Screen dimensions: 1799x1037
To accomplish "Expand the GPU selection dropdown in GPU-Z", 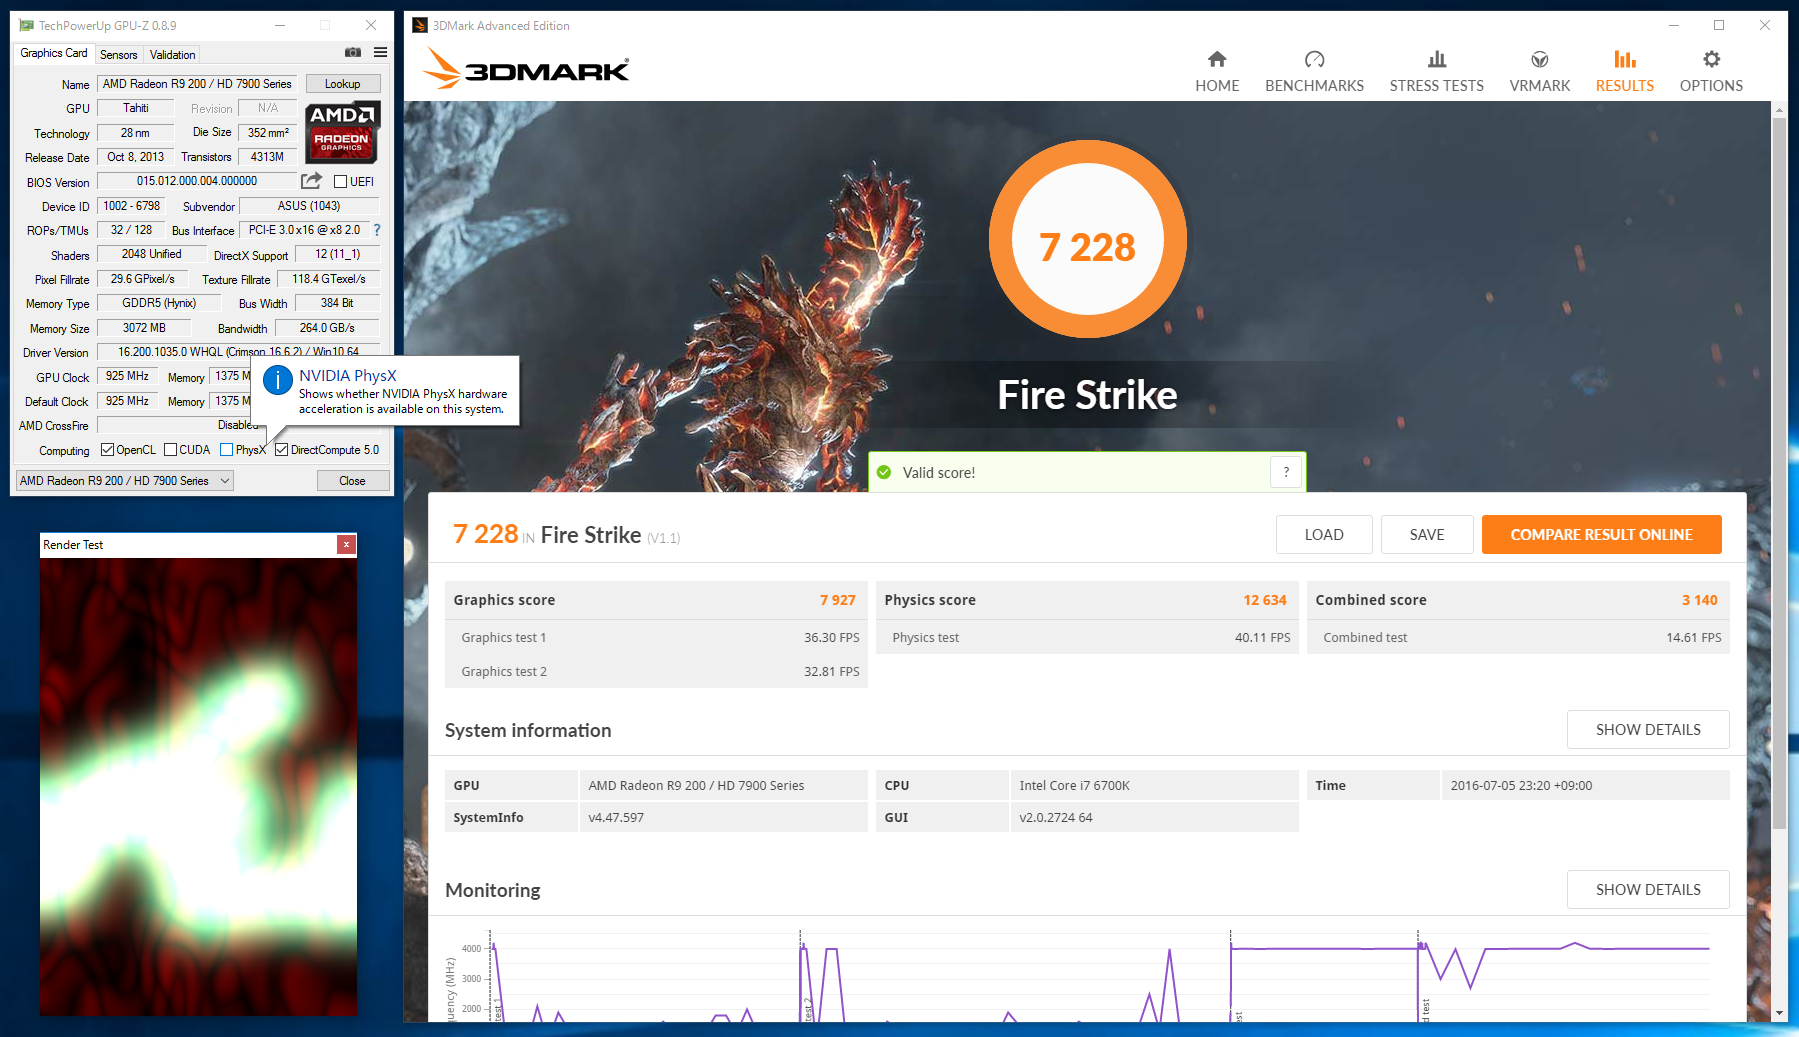I will click(125, 481).
